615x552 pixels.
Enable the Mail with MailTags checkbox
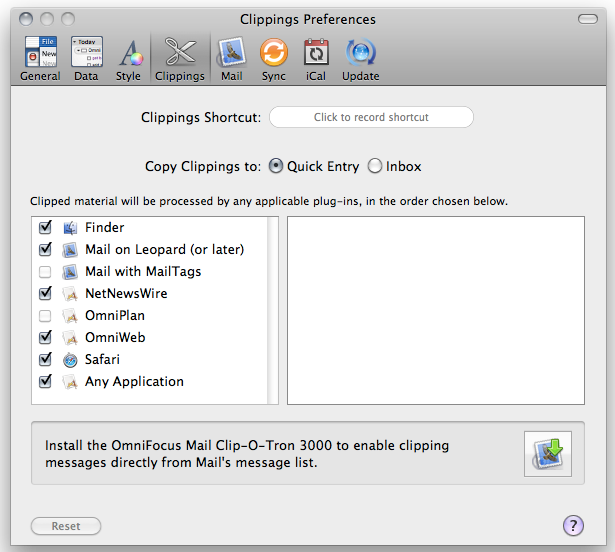tap(45, 271)
